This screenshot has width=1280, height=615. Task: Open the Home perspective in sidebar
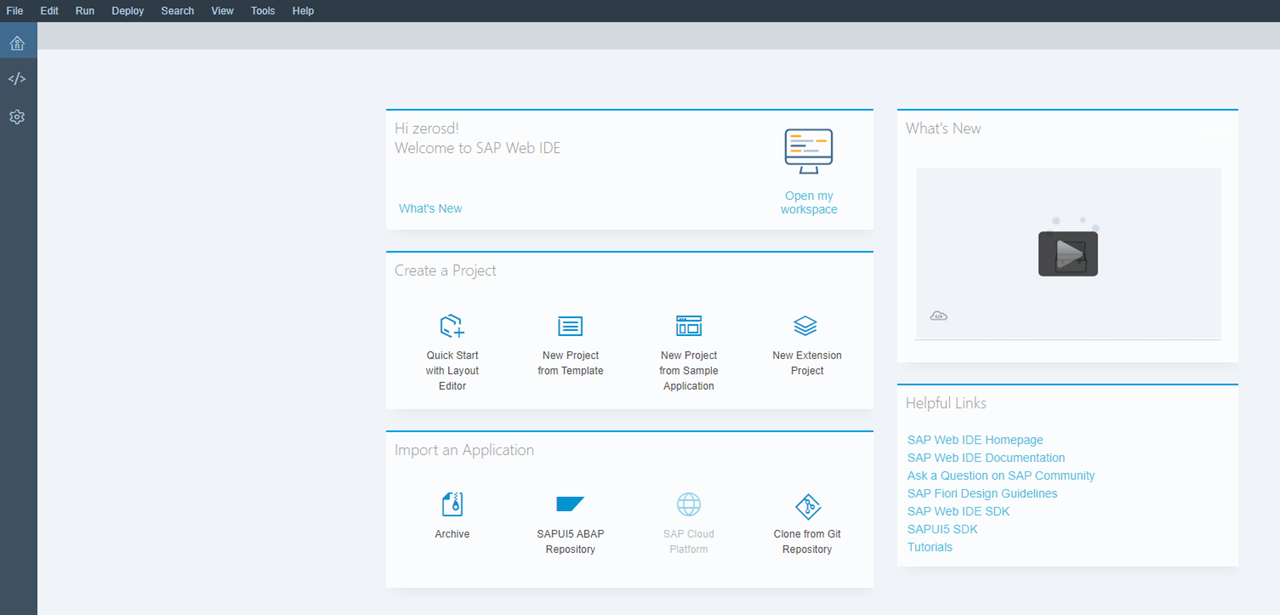pos(17,42)
